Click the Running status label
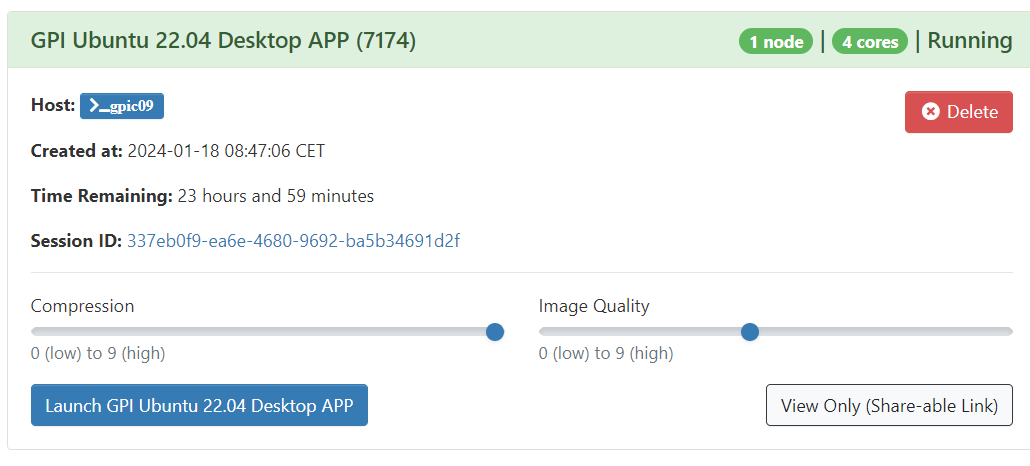Image resolution: width=1030 pixels, height=466 pixels. coord(970,41)
